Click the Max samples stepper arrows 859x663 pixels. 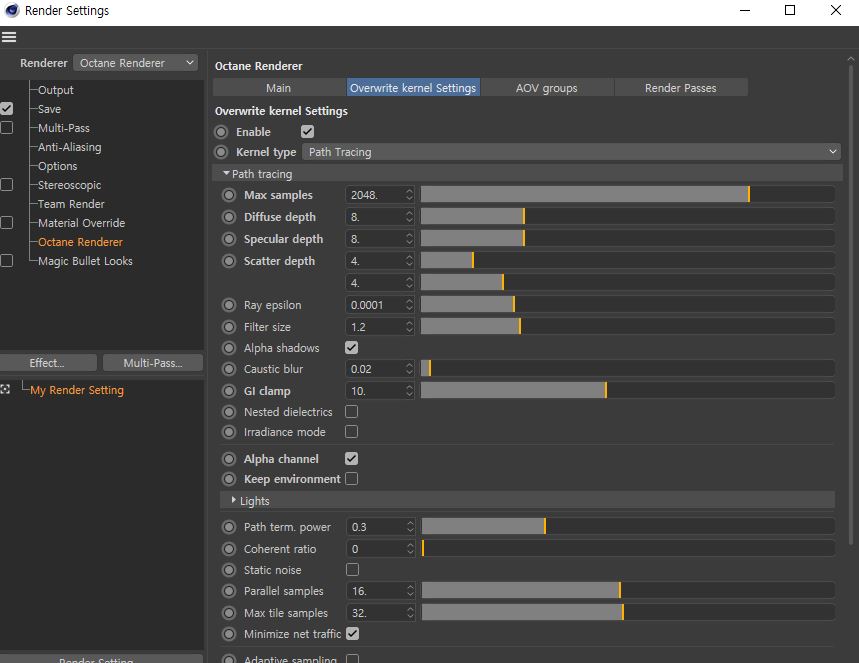point(409,195)
